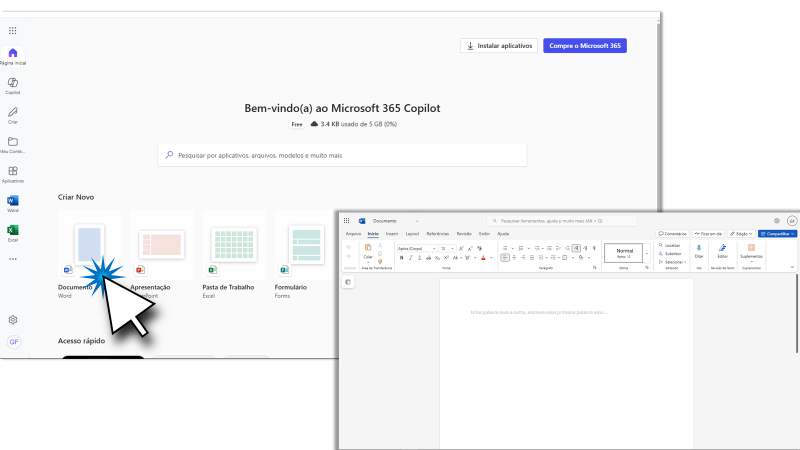Click the Colar paste icon
Image resolution: width=800 pixels, height=450 pixels.
click(x=368, y=247)
